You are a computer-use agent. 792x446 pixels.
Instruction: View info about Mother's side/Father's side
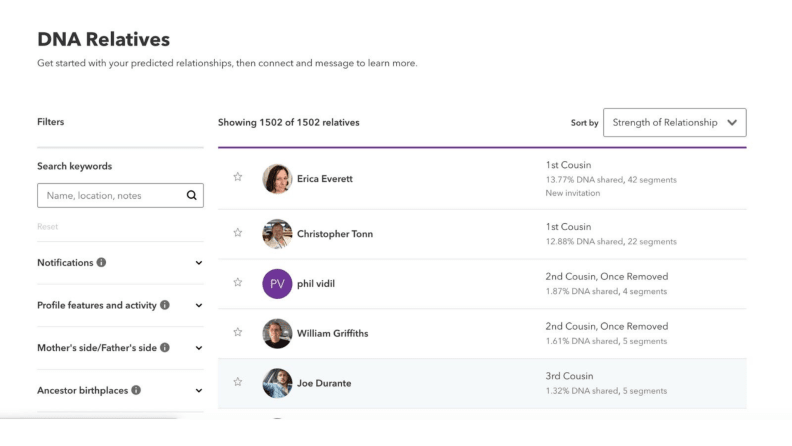(x=165, y=348)
